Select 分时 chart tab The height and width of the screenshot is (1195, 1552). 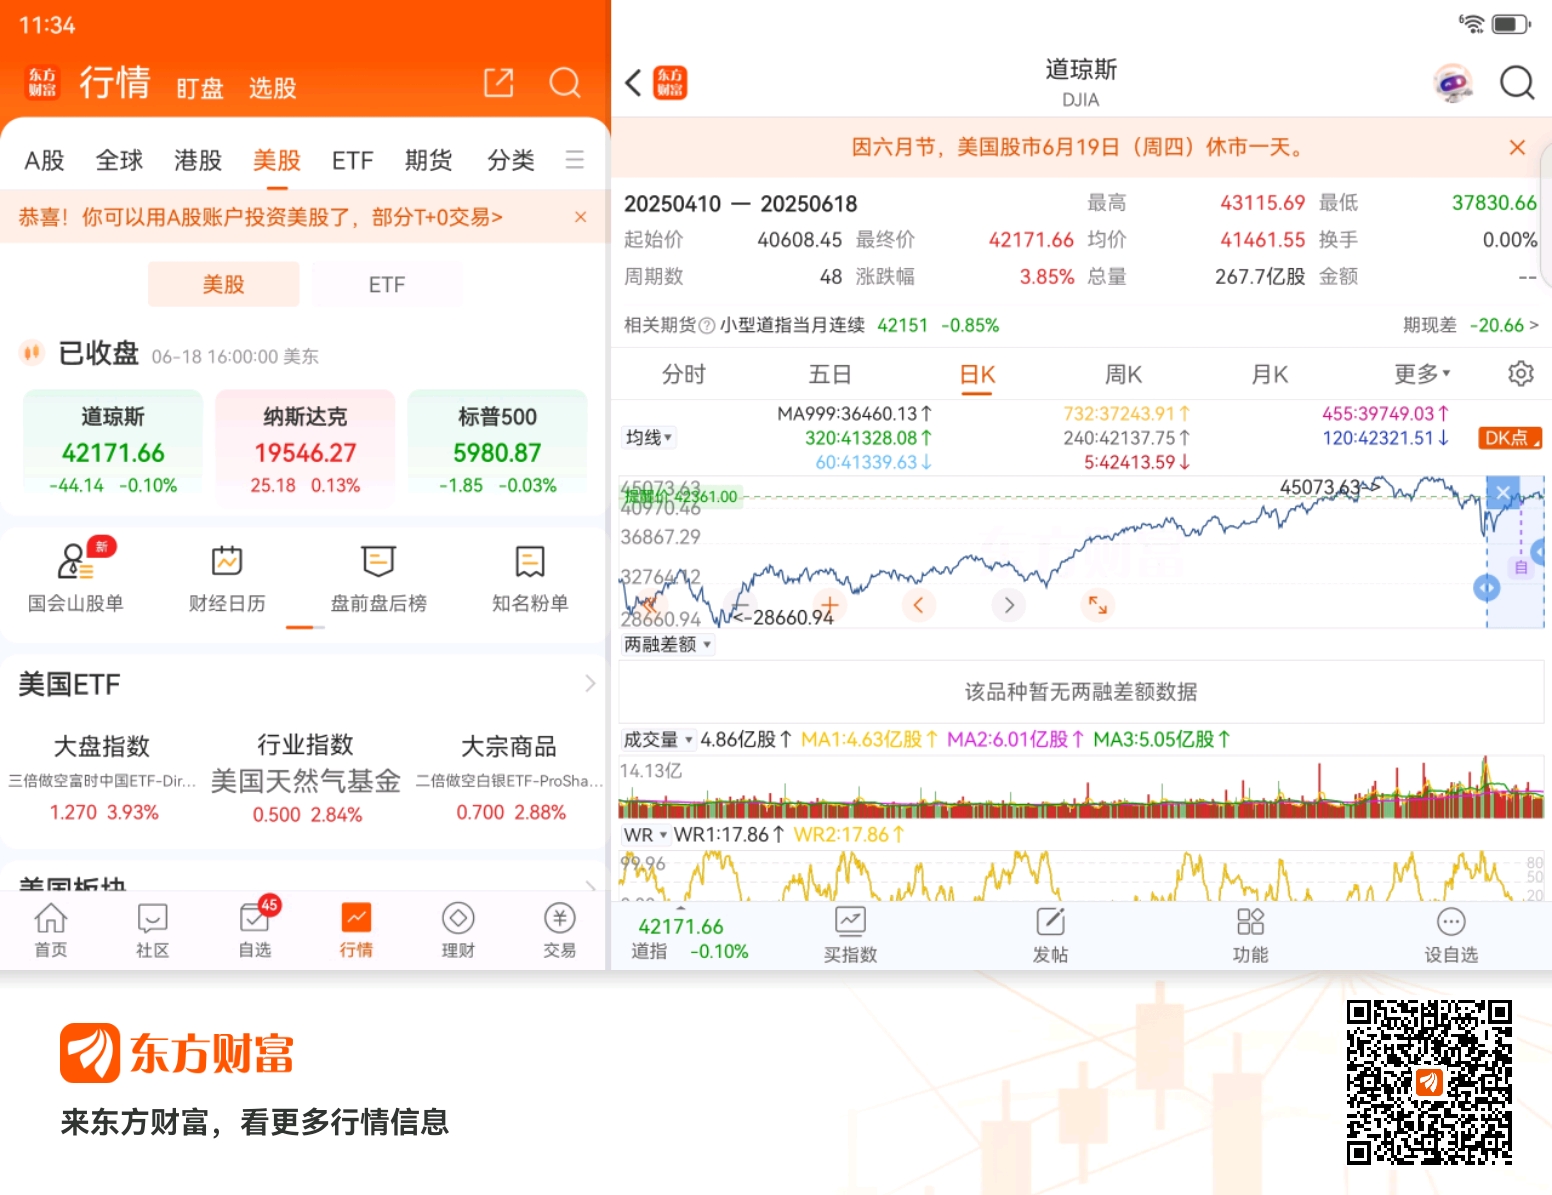(684, 374)
